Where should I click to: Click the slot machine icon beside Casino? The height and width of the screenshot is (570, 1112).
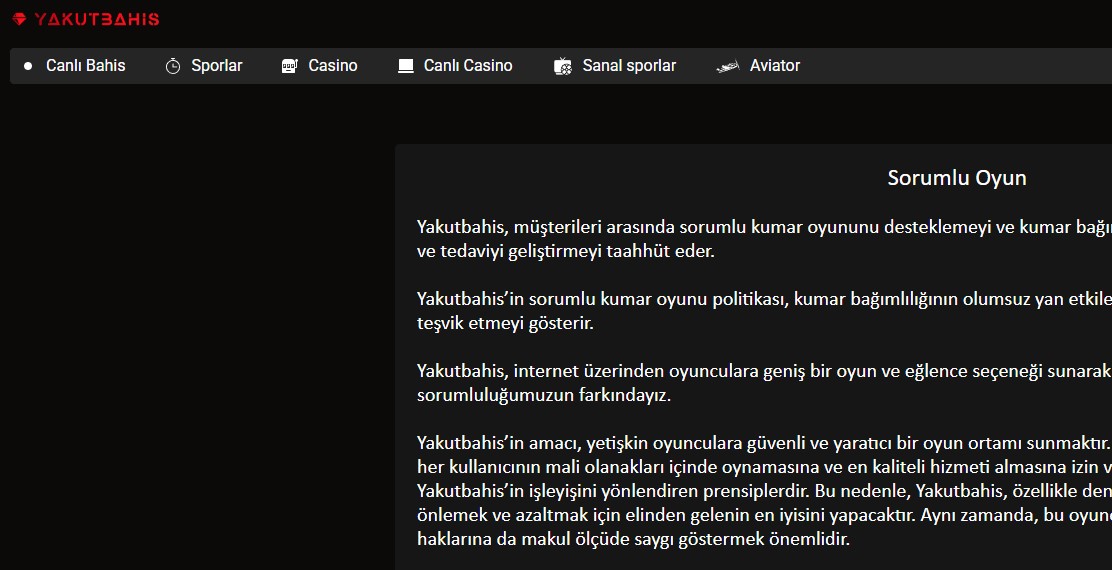[289, 66]
